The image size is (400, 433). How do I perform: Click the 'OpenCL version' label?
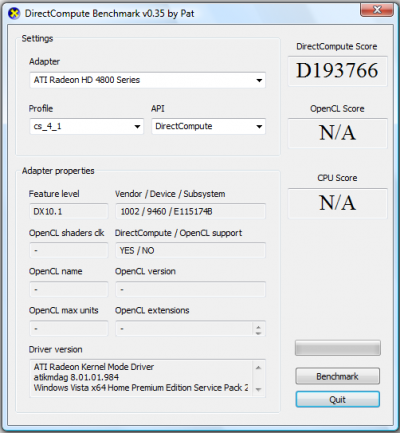pyautogui.click(x=145, y=271)
